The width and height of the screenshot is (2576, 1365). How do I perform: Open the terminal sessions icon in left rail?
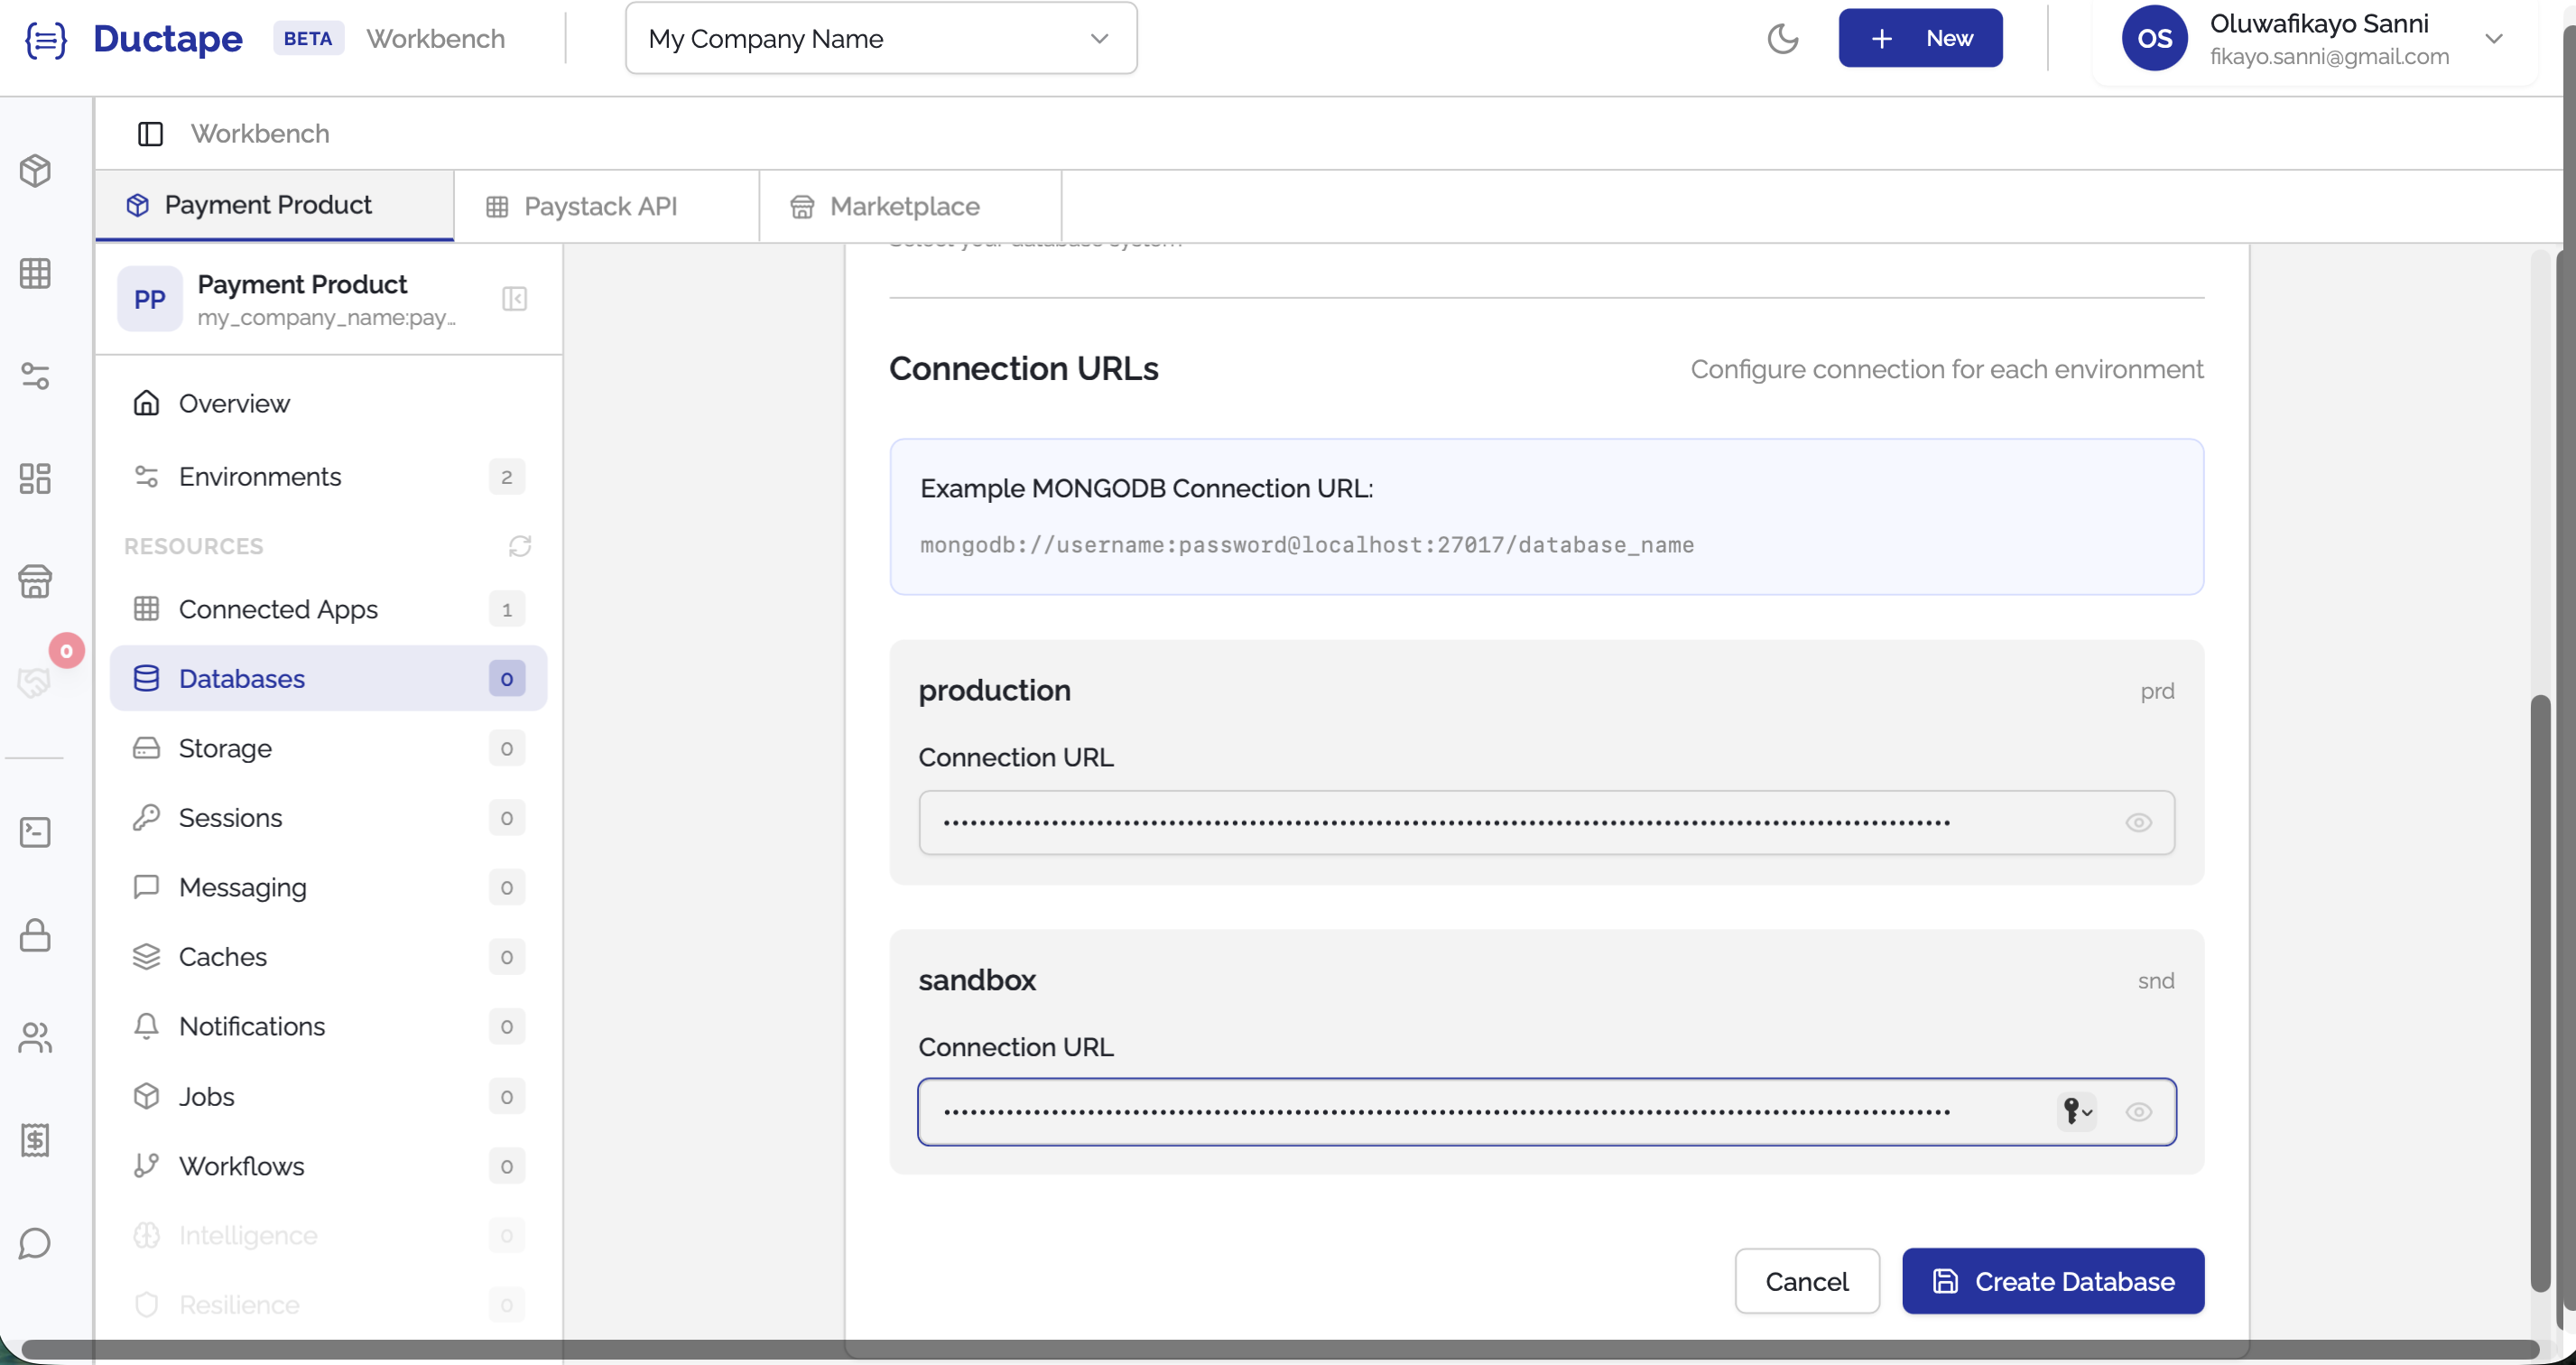35,831
